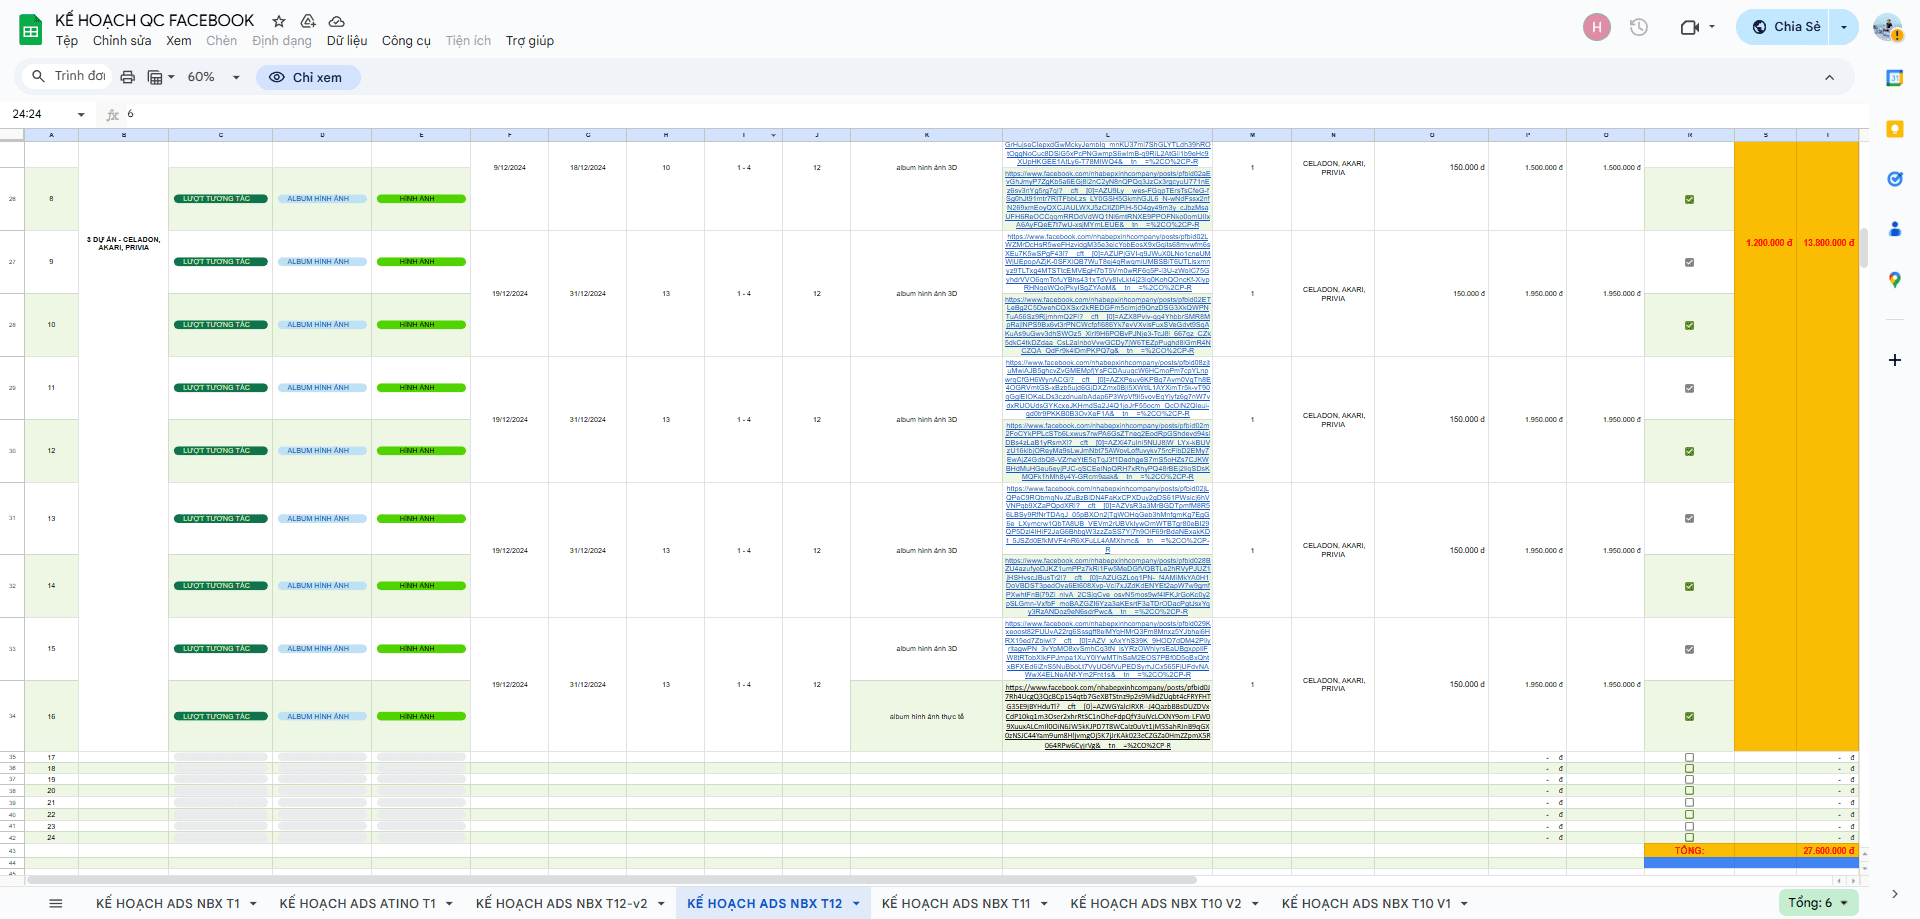Viewport: 1920px width, 919px height.
Task: Open the 60% zoom dropdown
Action: 214,77
